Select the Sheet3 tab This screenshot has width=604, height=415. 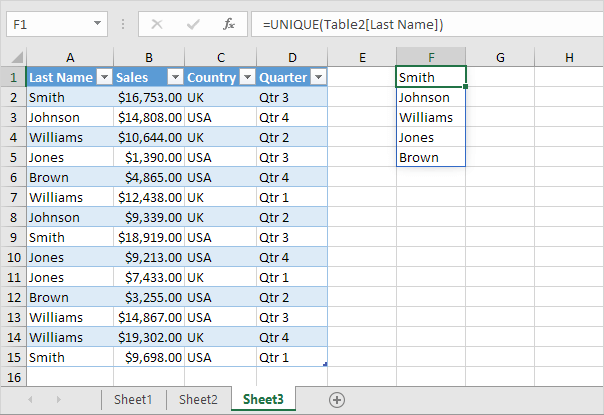click(264, 400)
